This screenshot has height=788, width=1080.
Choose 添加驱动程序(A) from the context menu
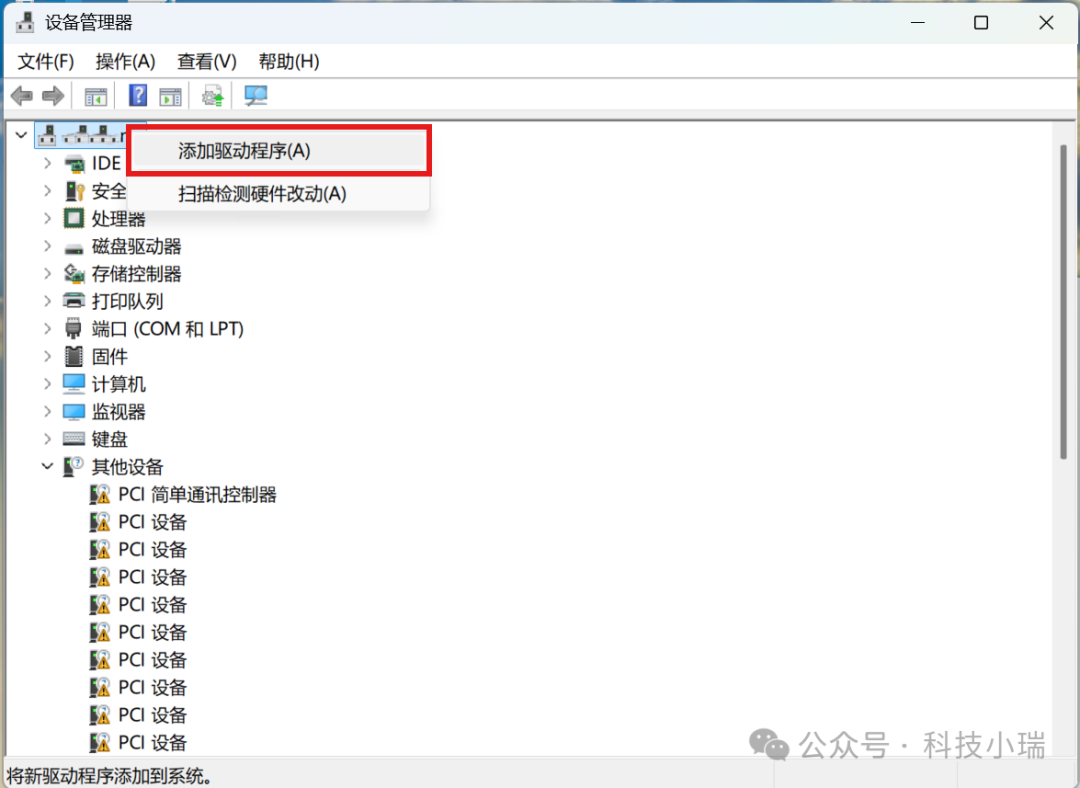[x=278, y=151]
